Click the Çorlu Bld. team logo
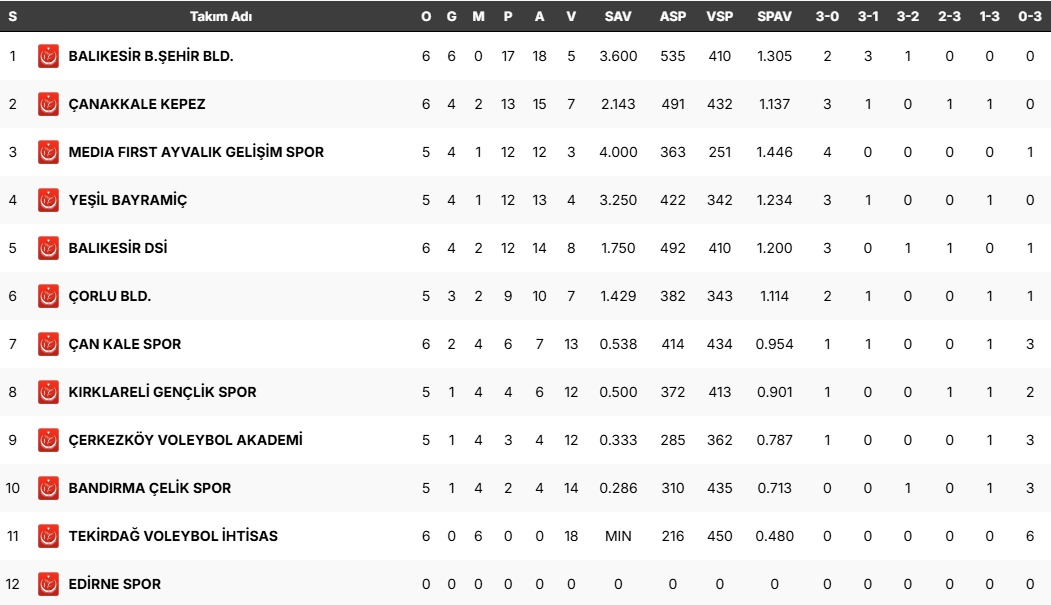The width and height of the screenshot is (1051, 605). point(48,296)
